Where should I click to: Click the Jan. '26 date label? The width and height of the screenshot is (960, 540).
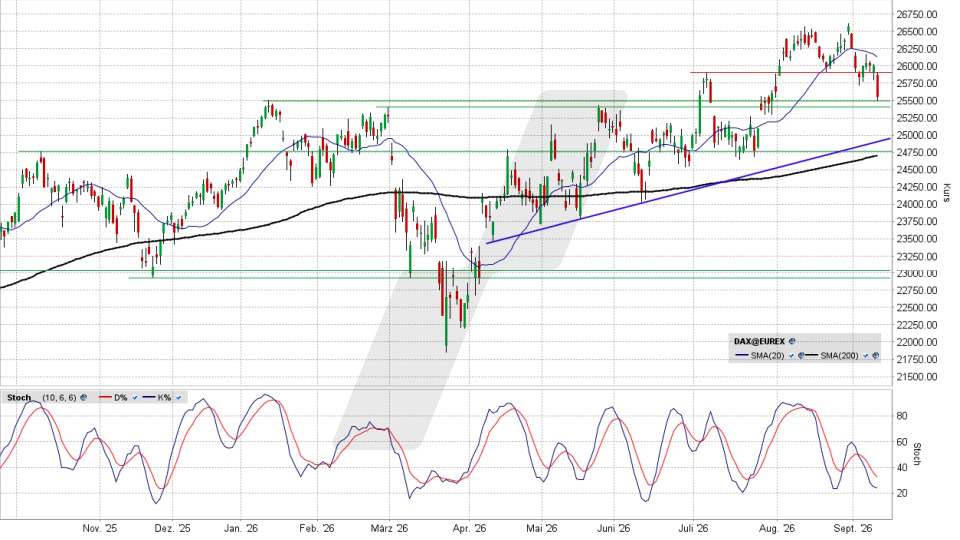(x=241, y=528)
